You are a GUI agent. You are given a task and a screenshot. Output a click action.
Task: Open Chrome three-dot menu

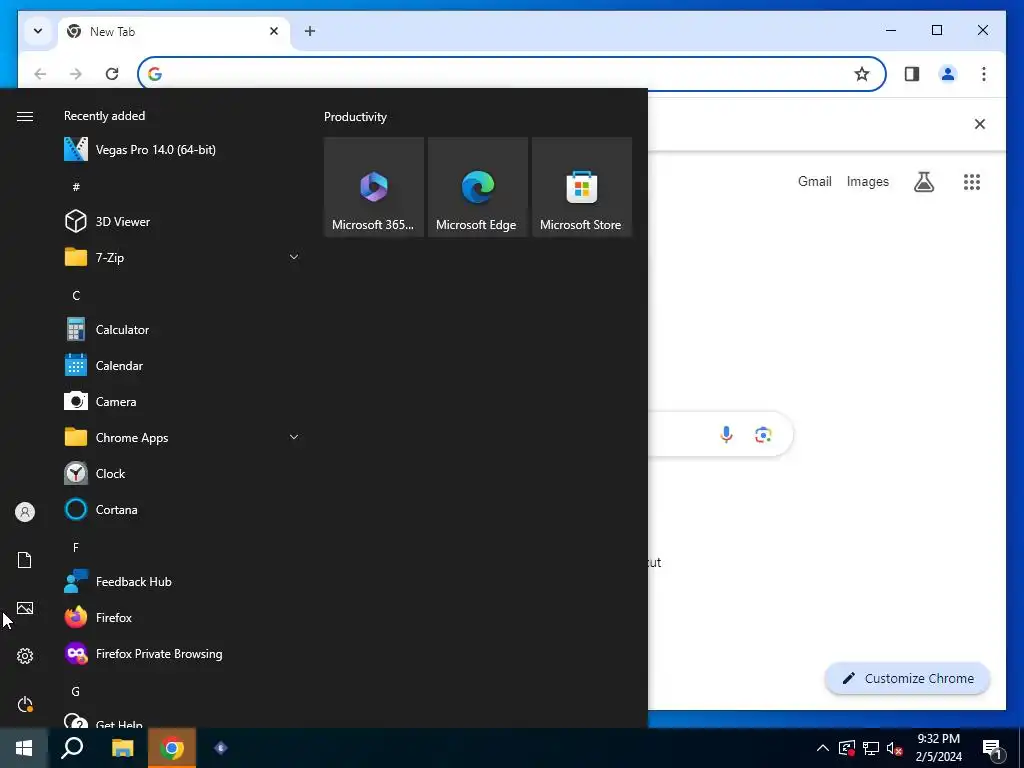(984, 74)
